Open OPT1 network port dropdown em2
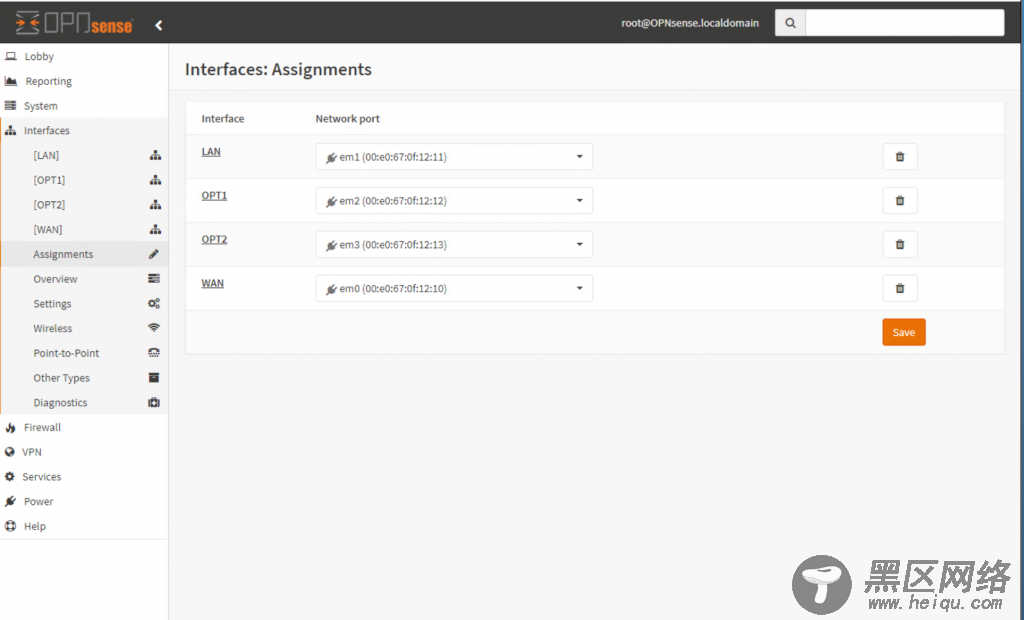 [x=454, y=201]
